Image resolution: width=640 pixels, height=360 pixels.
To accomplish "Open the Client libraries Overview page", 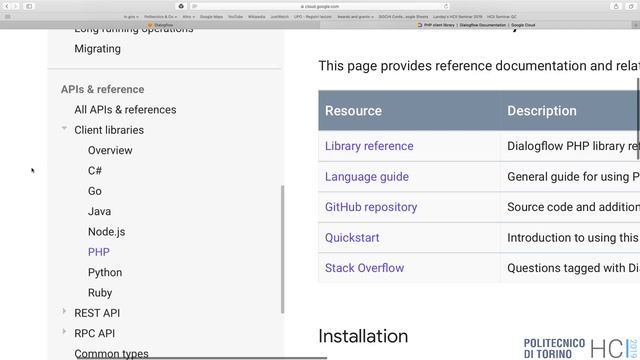I will coord(110,150).
